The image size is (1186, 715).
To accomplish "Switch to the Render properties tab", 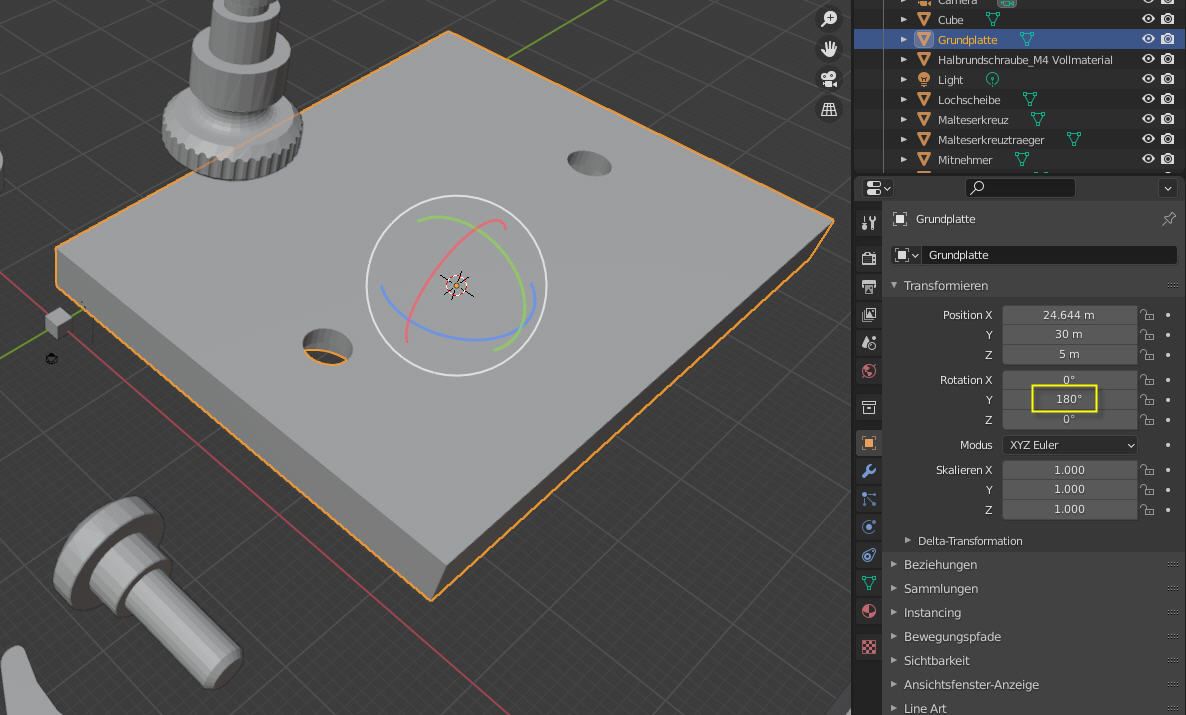I will pyautogui.click(x=869, y=258).
